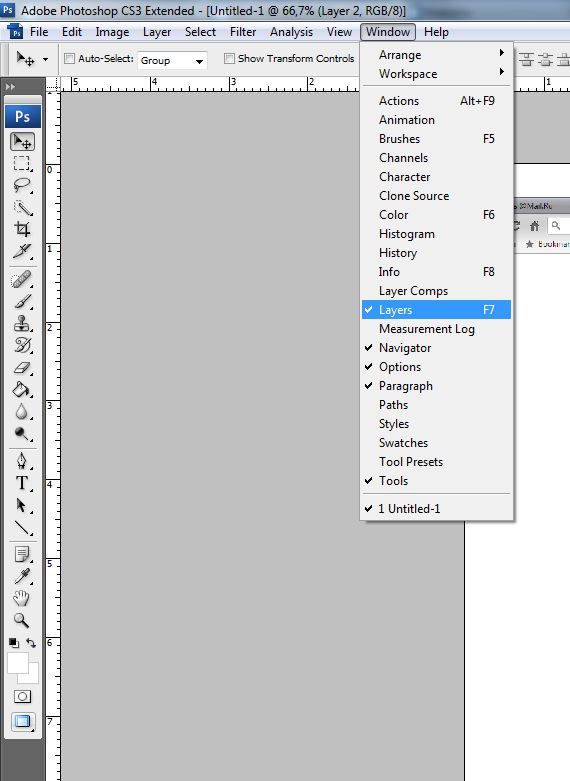Click the browser home icon behind
Screen dimensions: 570x781
[534, 226]
